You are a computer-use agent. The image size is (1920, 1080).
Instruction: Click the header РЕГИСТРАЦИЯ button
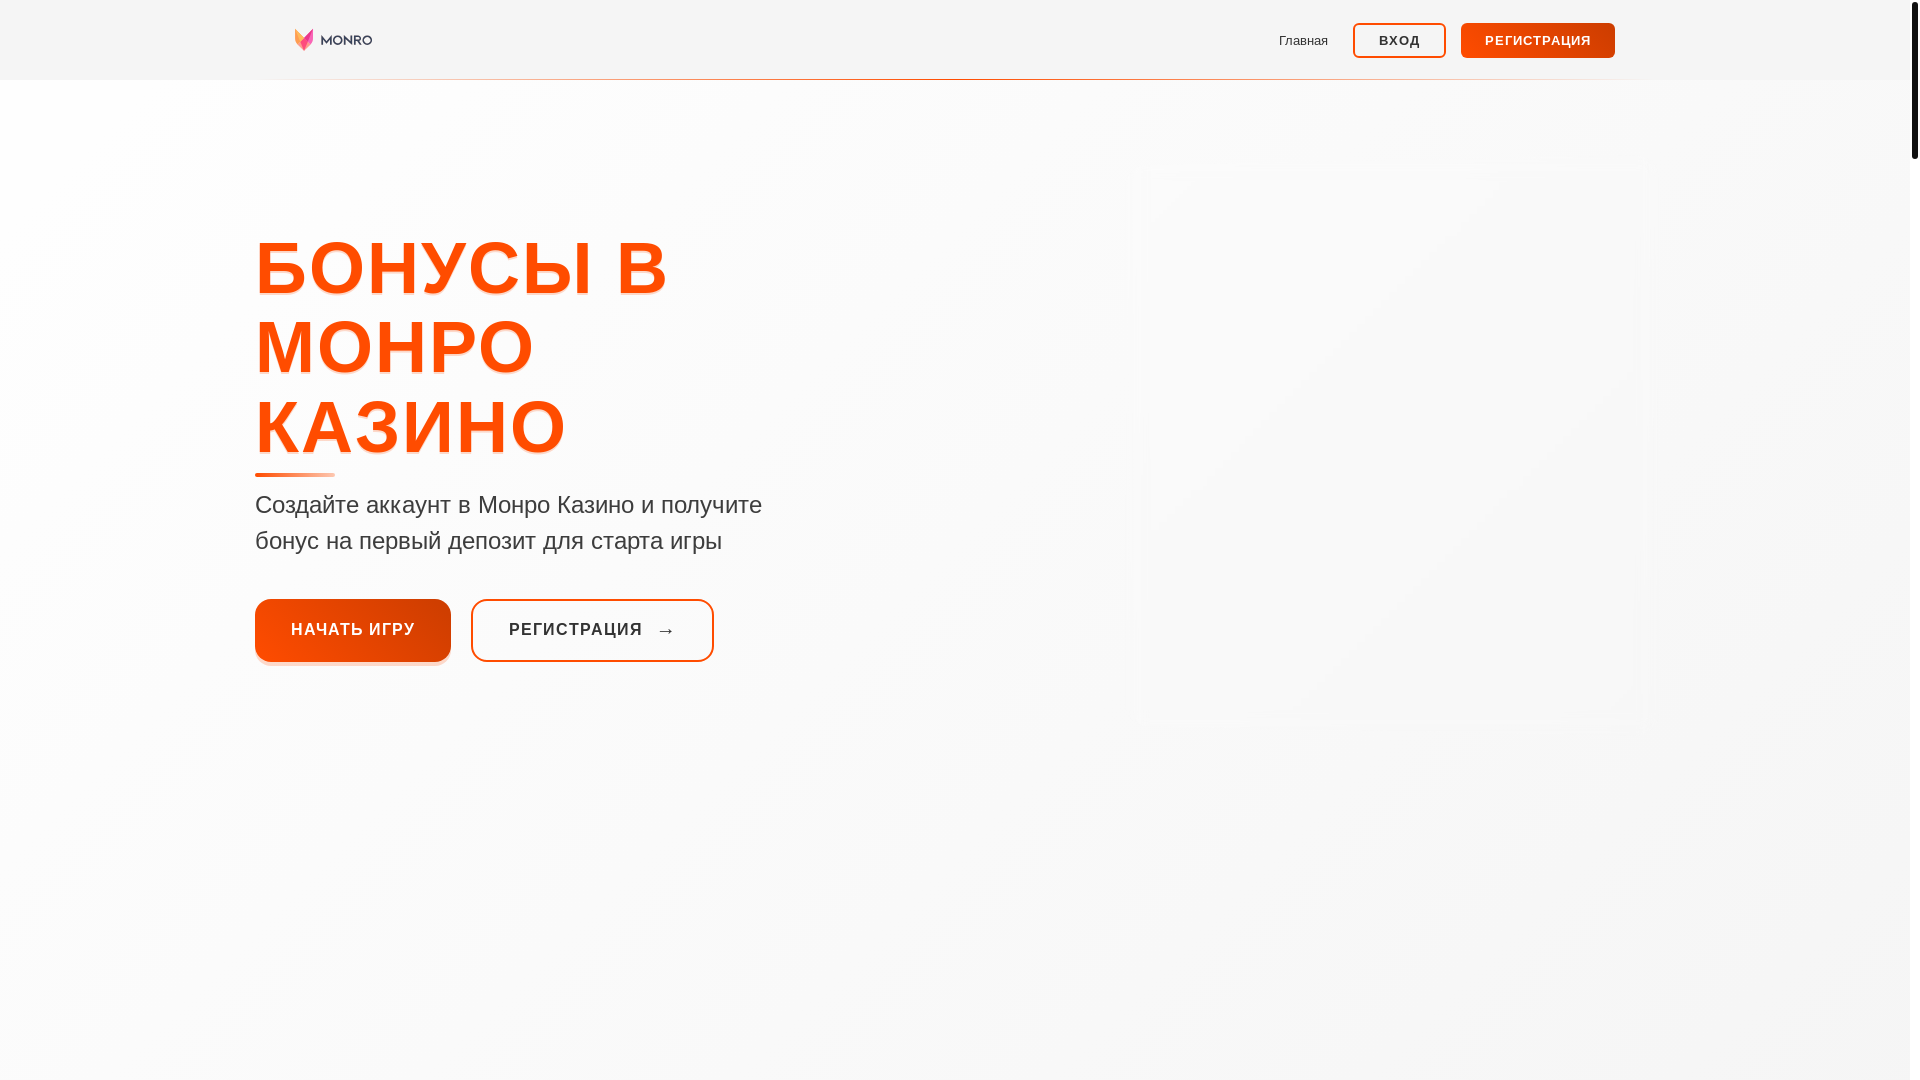[x=1537, y=41]
